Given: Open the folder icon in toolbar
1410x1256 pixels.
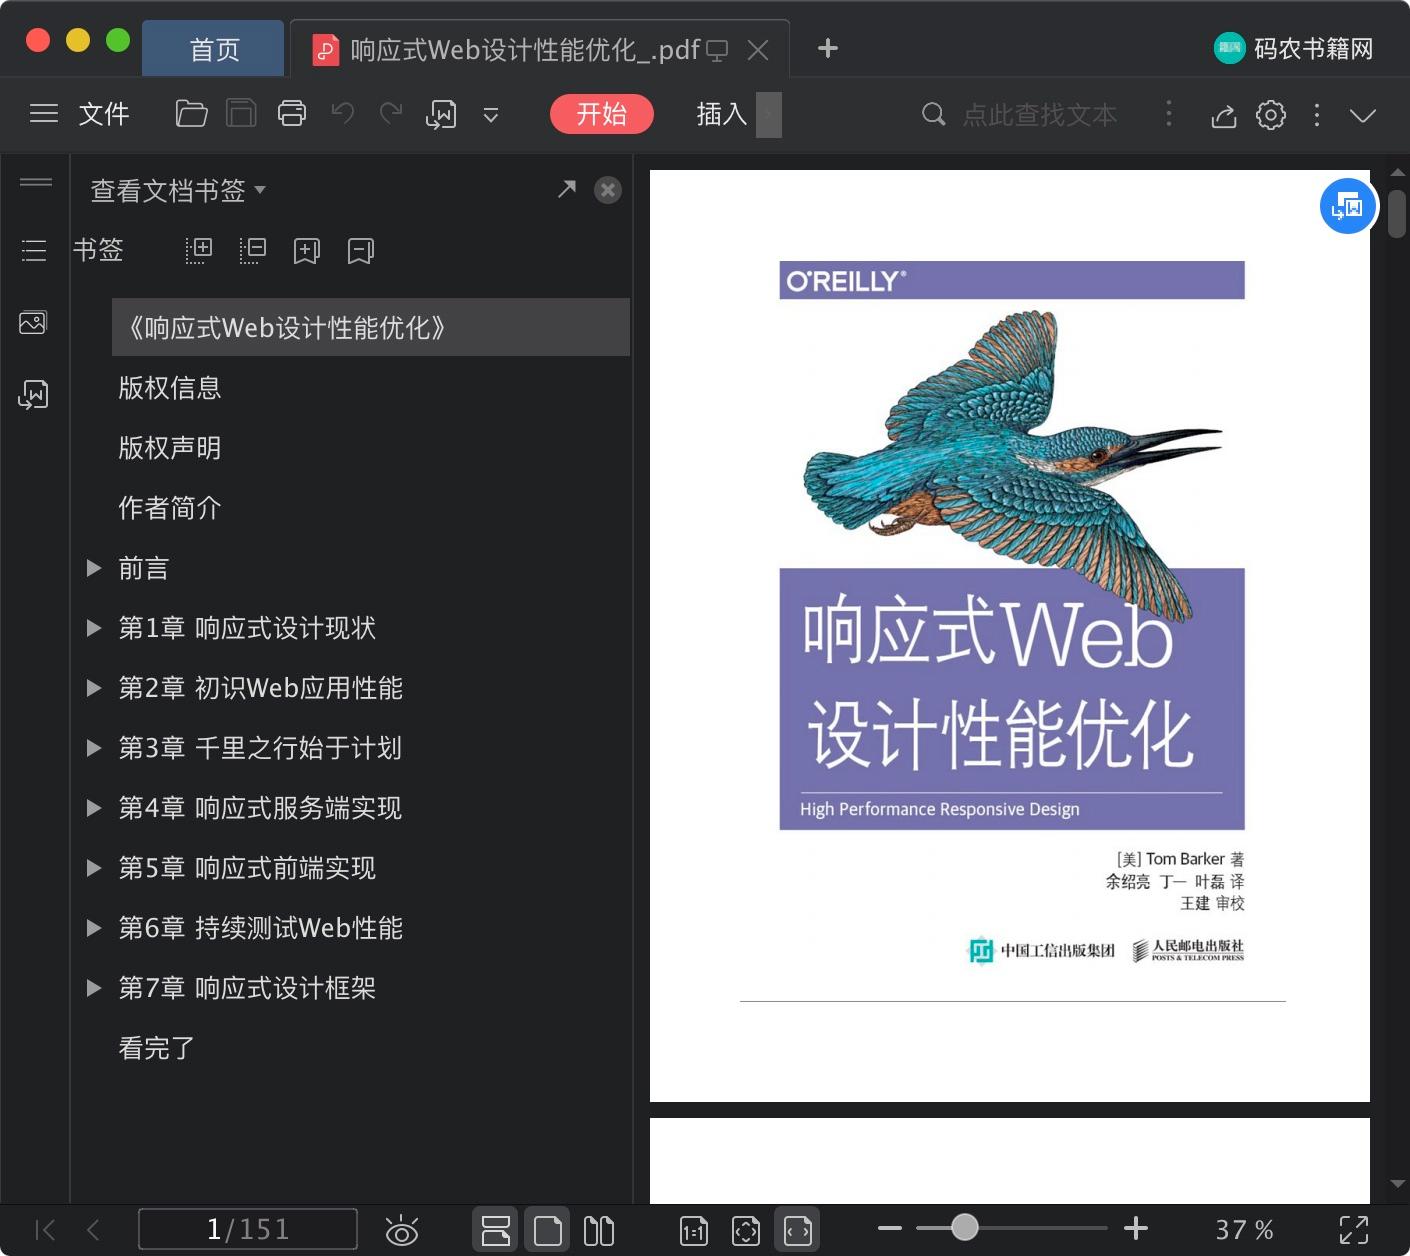Looking at the screenshot, I should pos(191,114).
